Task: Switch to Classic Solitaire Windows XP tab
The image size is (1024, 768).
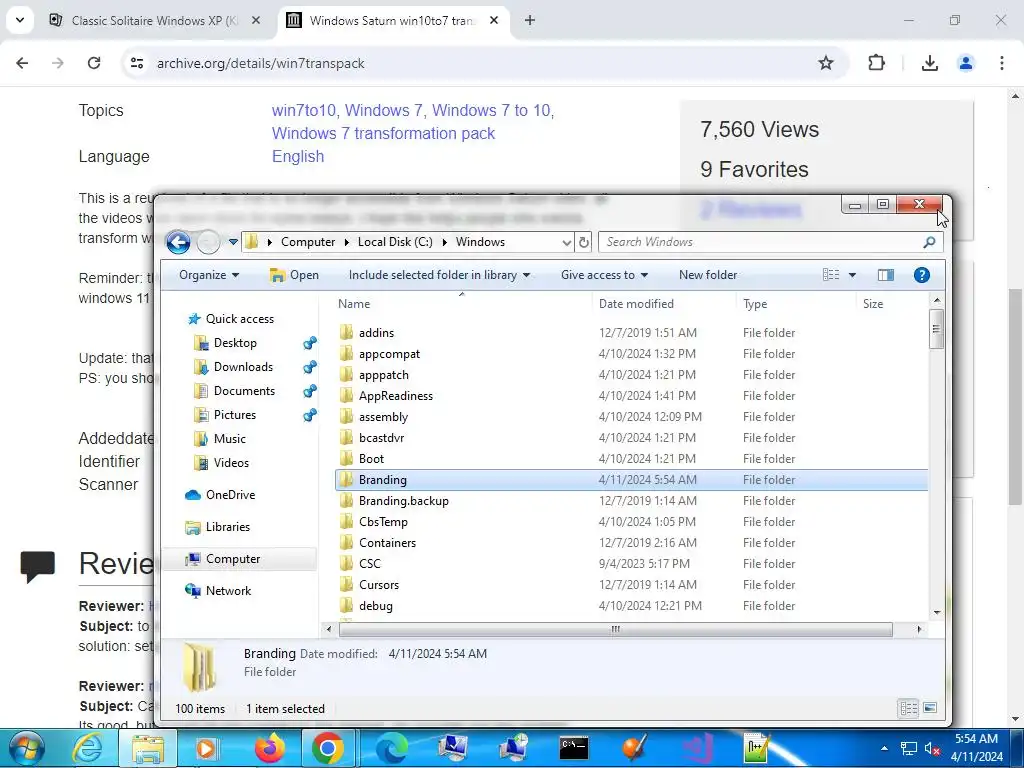Action: (155, 21)
